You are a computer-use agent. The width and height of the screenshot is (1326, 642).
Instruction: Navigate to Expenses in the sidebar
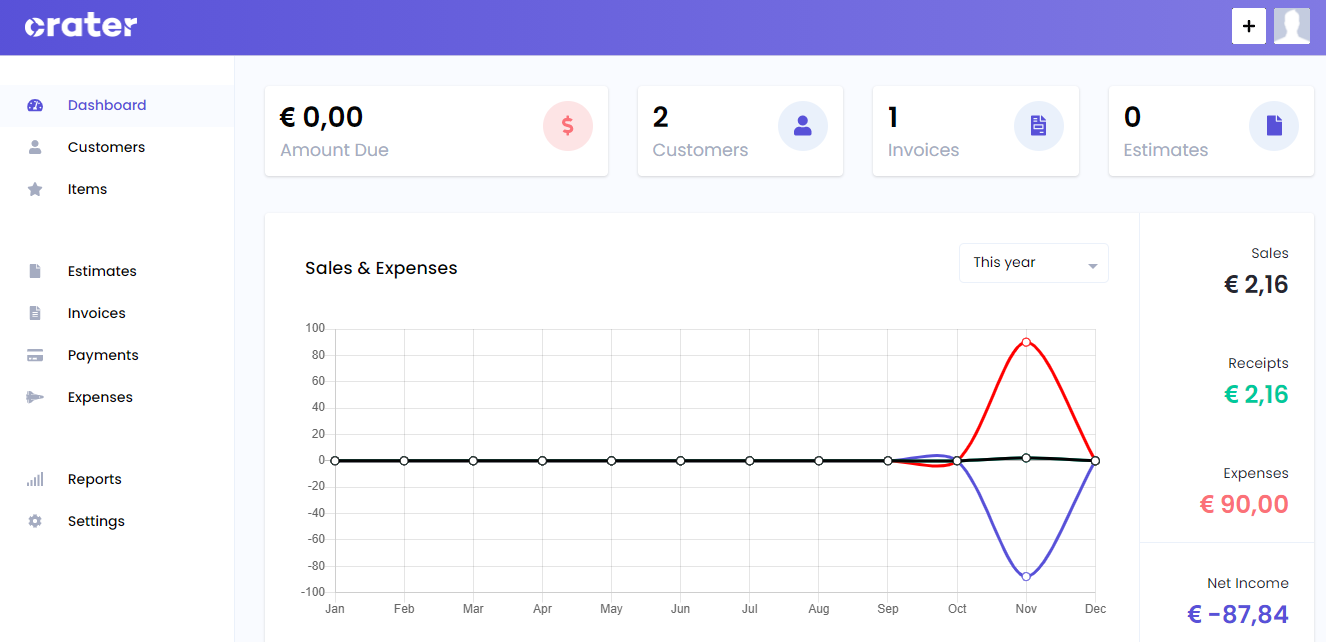pyautogui.click(x=100, y=397)
